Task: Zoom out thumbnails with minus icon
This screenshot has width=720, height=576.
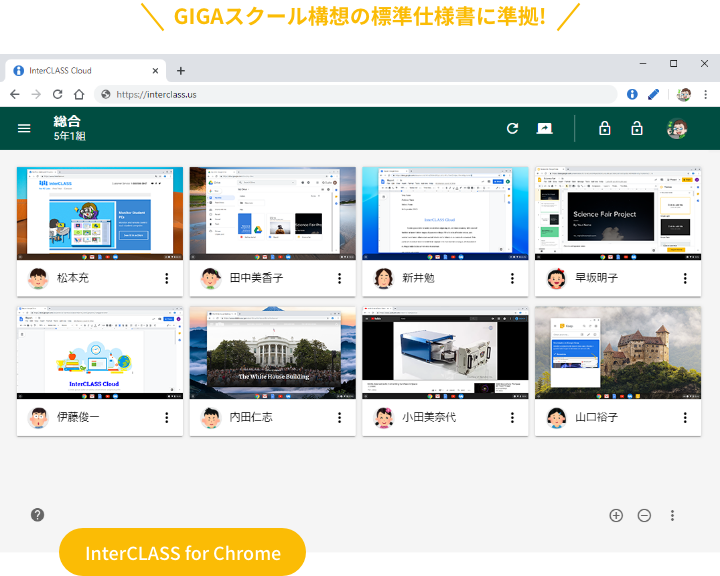Action: tap(644, 515)
